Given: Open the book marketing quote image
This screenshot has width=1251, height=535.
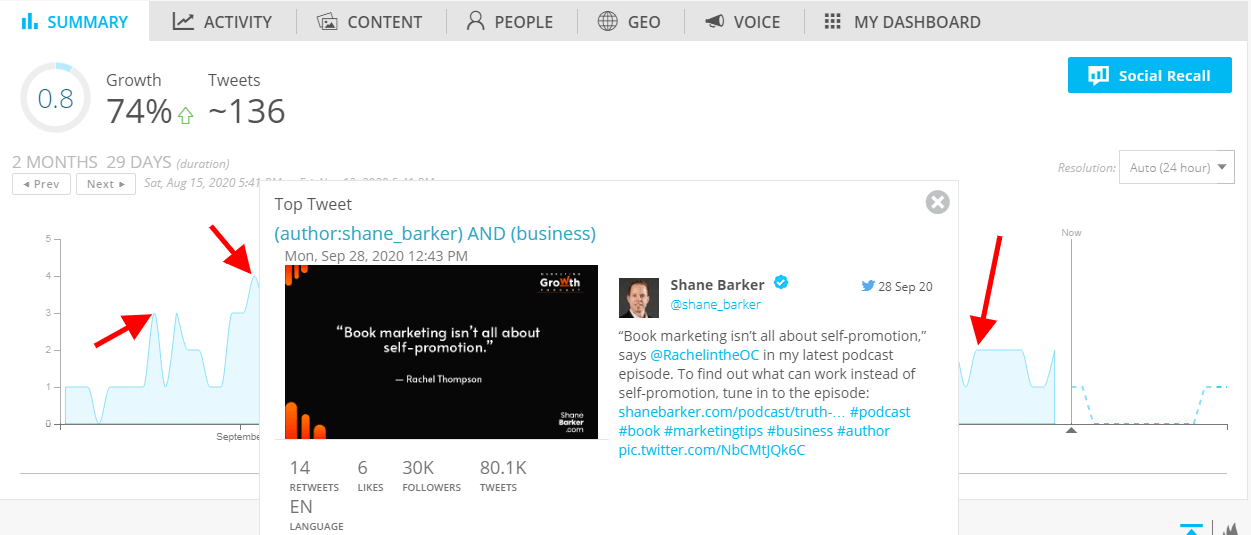Looking at the screenshot, I should point(441,352).
